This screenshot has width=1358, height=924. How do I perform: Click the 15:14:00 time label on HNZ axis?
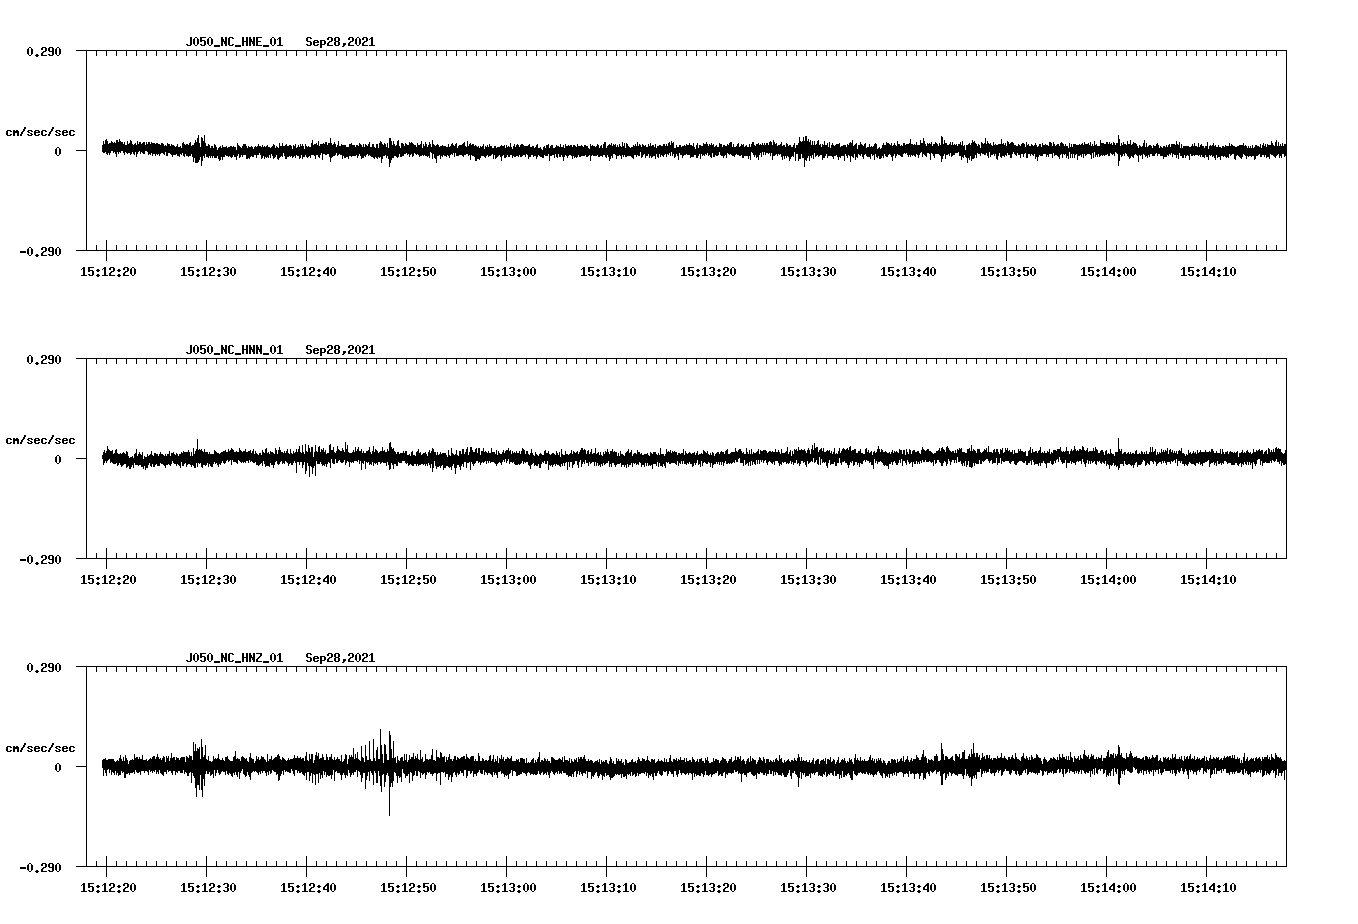click(x=1108, y=888)
